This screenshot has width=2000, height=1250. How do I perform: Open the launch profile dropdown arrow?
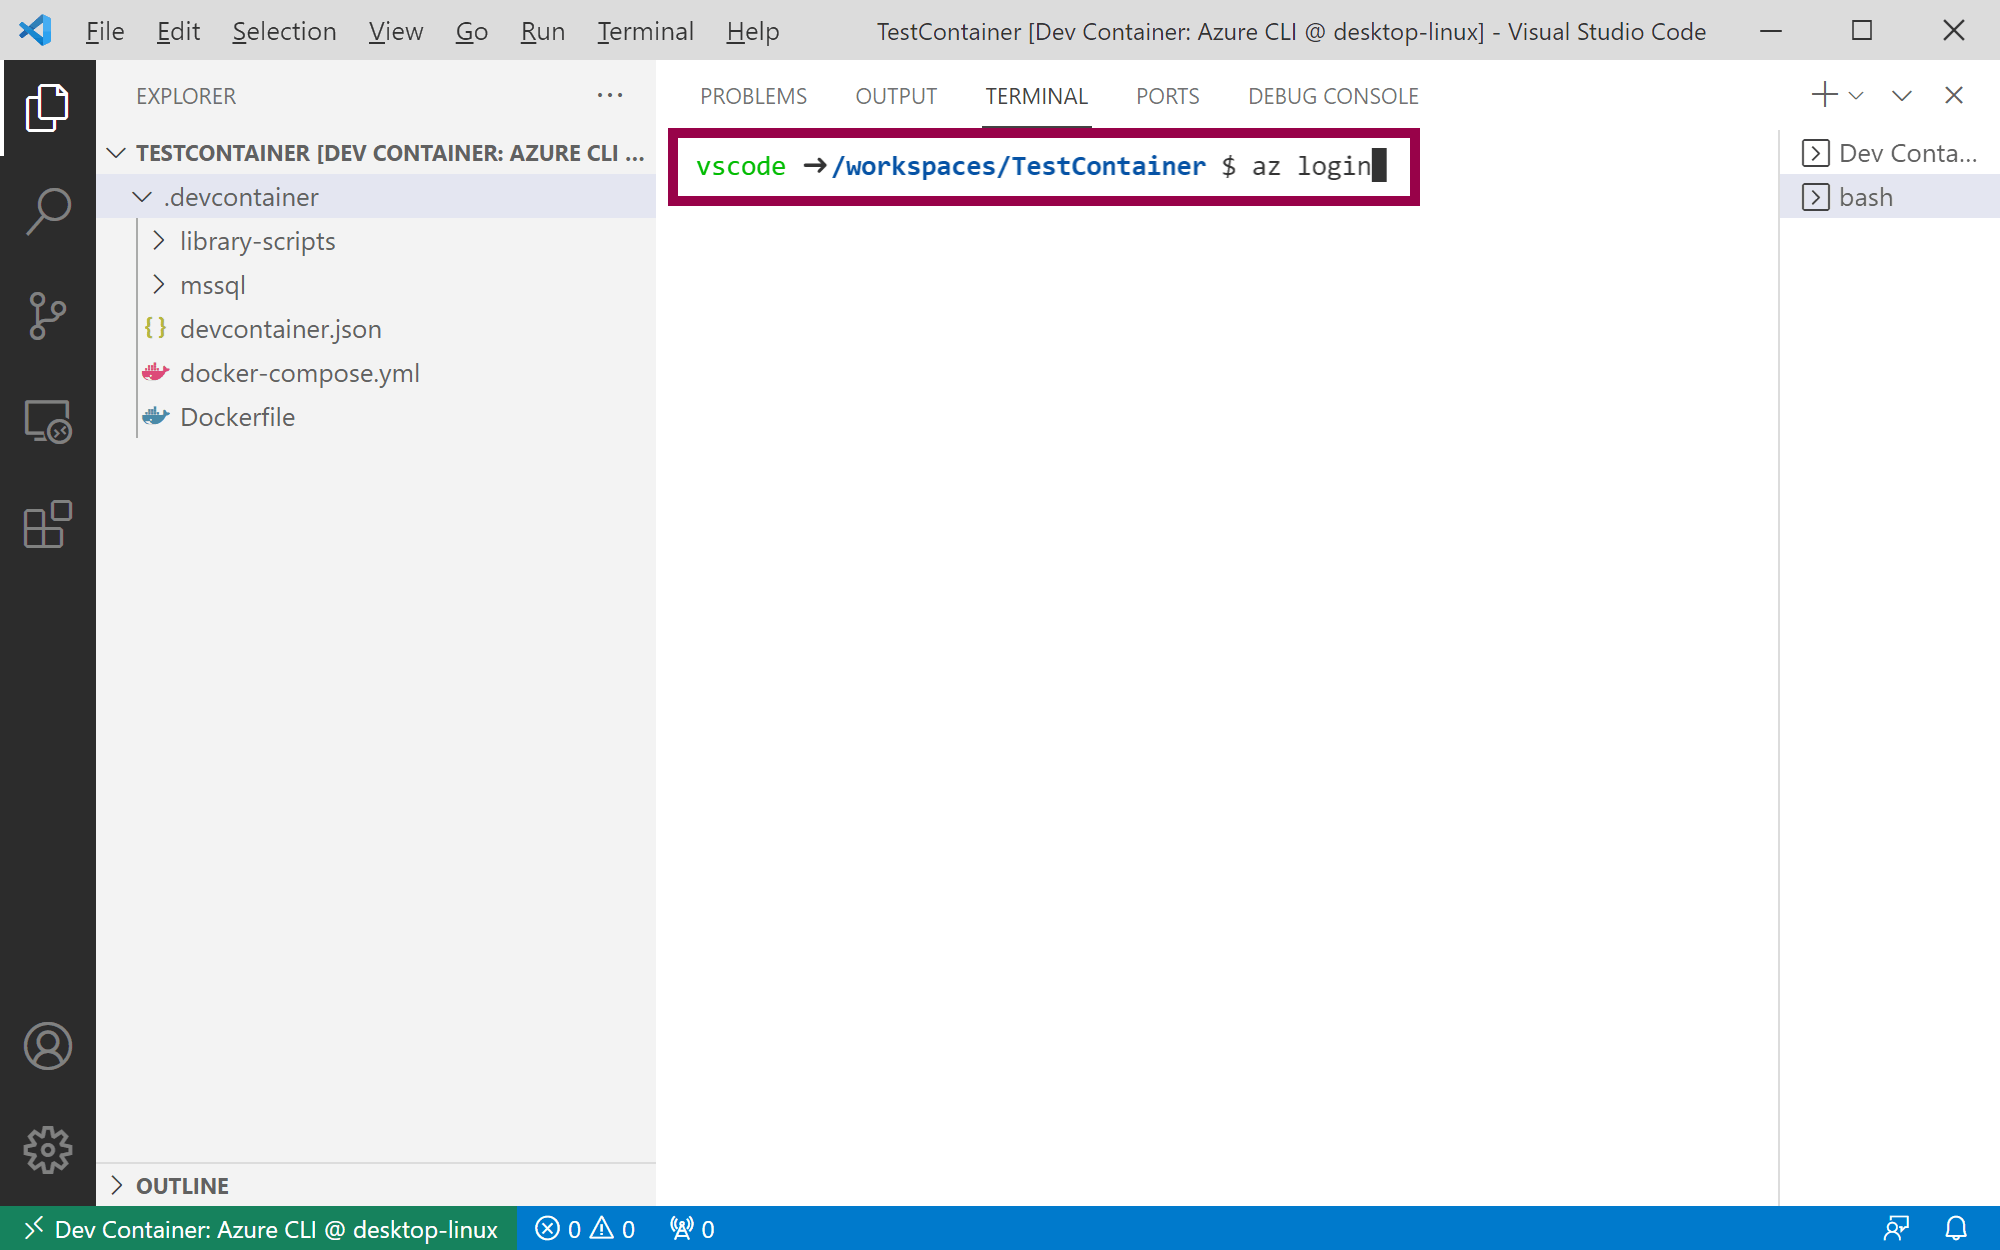click(x=1857, y=96)
